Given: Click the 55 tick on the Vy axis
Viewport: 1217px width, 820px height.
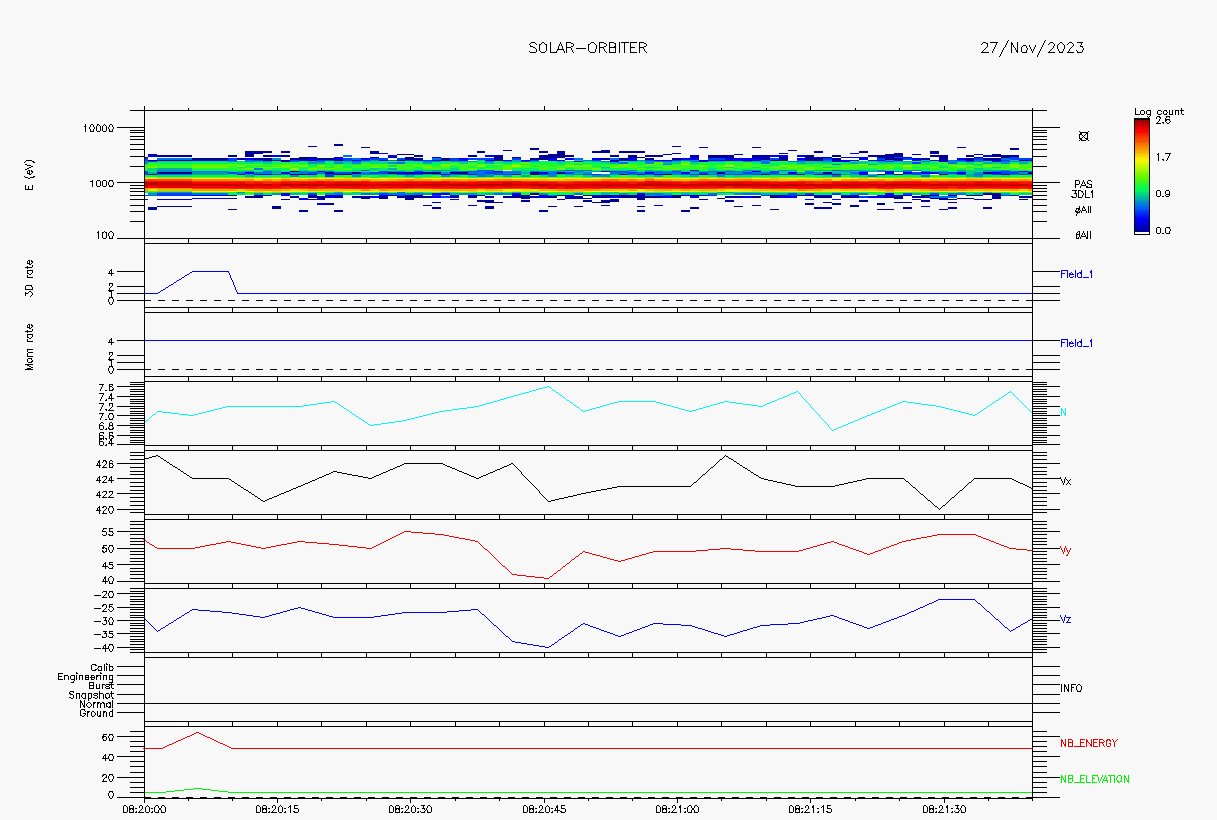Looking at the screenshot, I should click(x=108, y=533).
